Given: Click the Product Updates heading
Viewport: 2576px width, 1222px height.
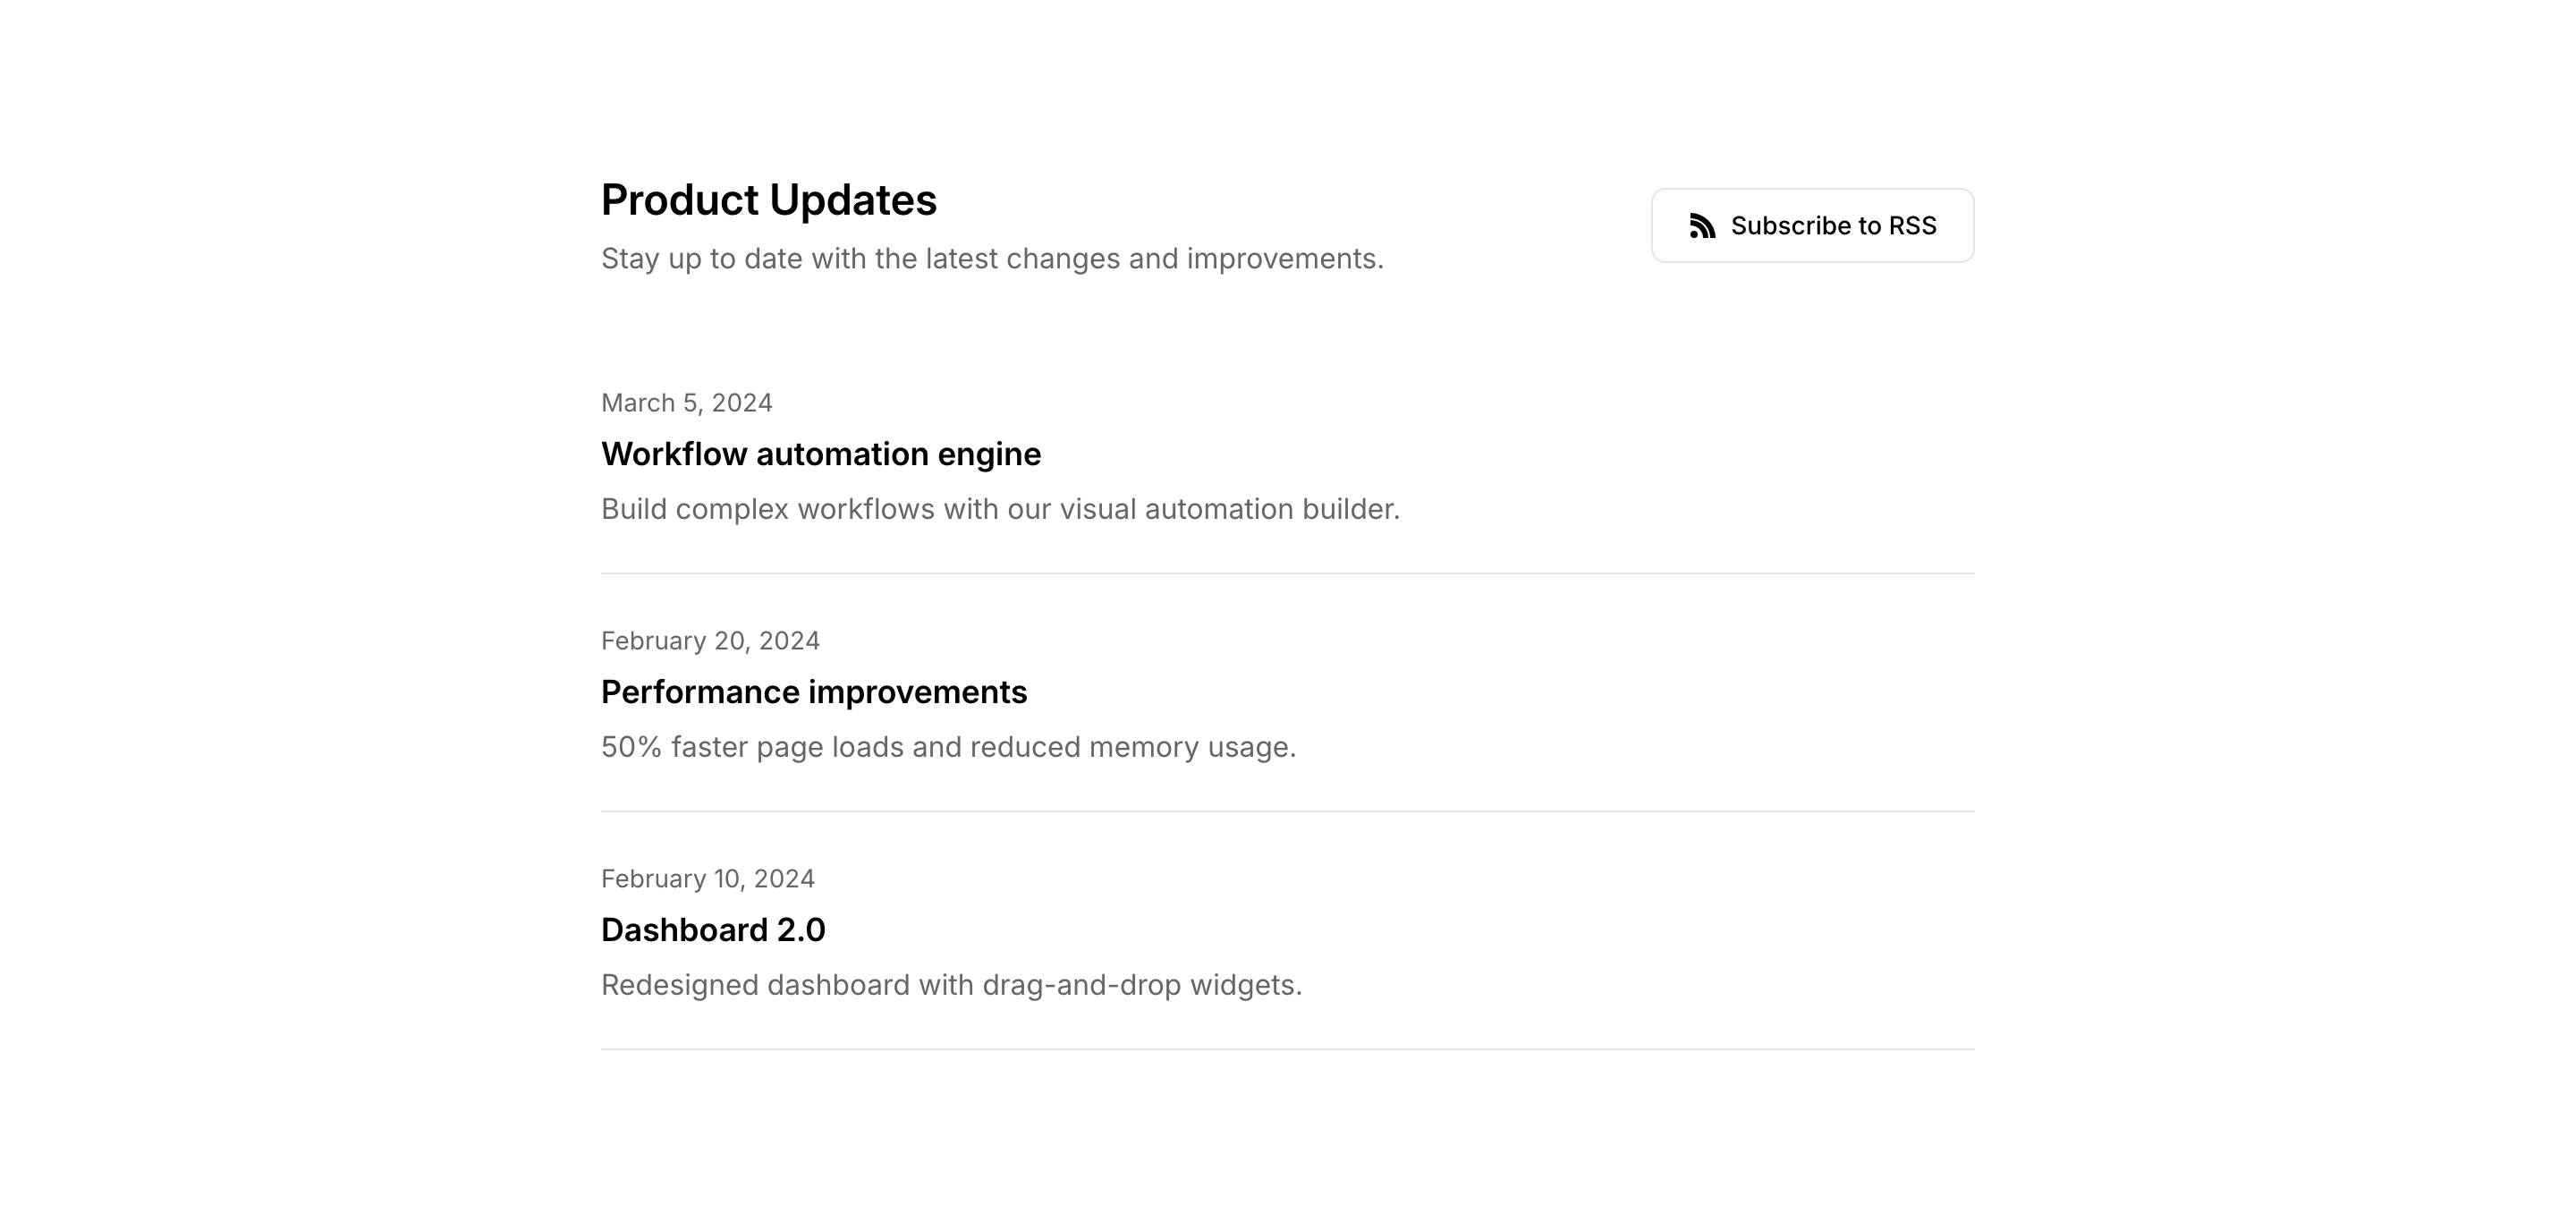Looking at the screenshot, I should click(768, 200).
